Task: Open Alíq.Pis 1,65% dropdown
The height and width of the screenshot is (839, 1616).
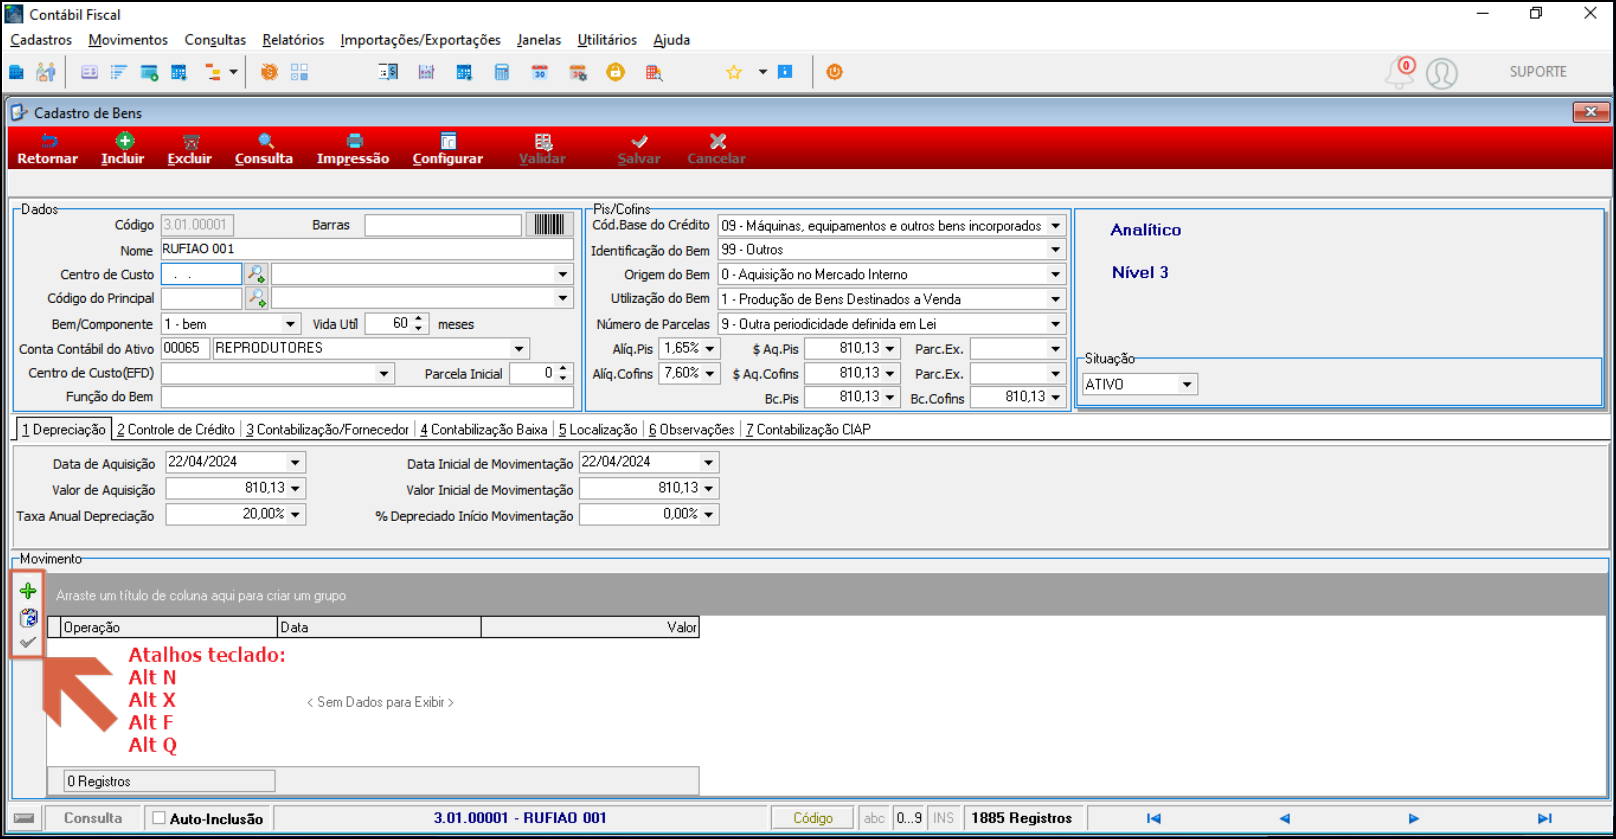Action: [x=710, y=349]
